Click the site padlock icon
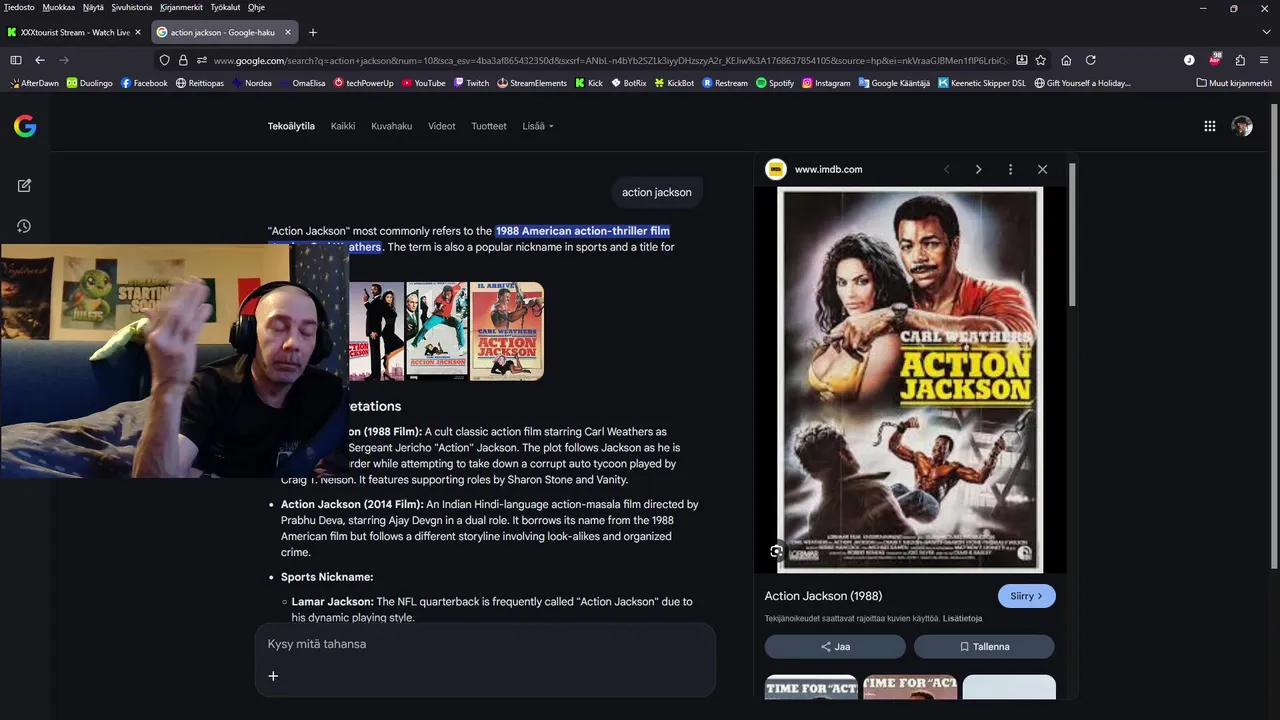The height and width of the screenshot is (720, 1280). (x=183, y=60)
